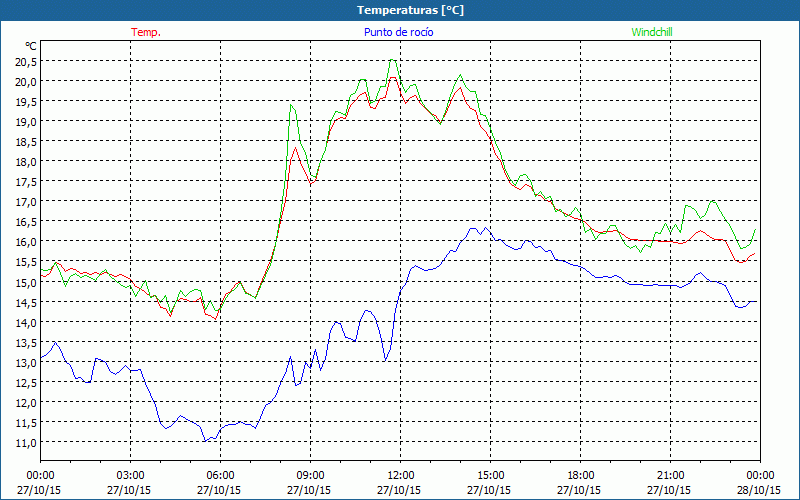This screenshot has height=500, width=800.
Task: Click the '15:00' time axis label
Action: [490, 476]
